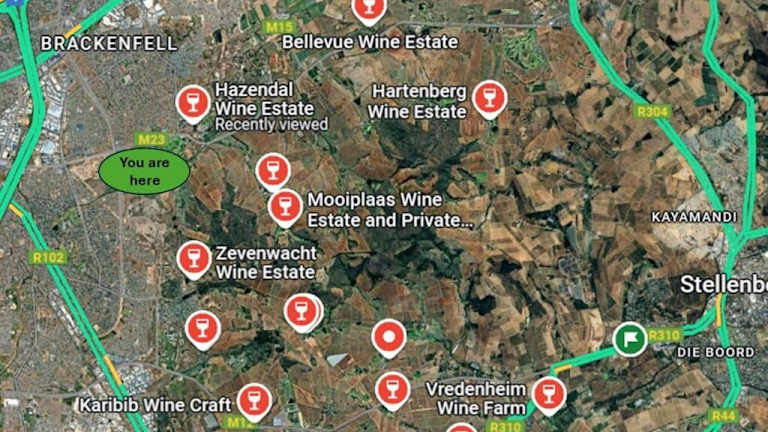Open the Karibib Wine Craft marker
This screenshot has height=432, width=768.
[x=254, y=401]
